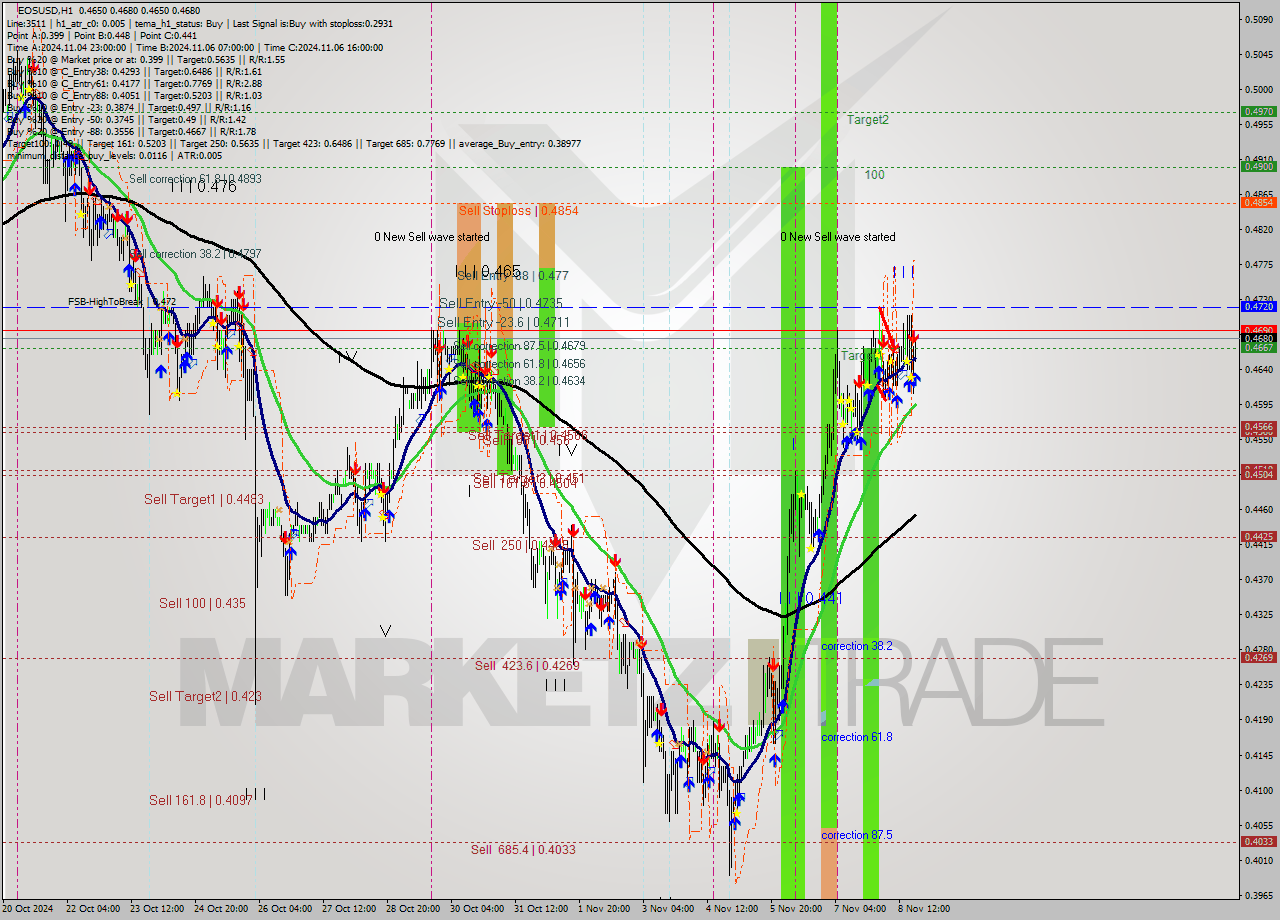Screen dimensions: 1280x920
Task: Click the '8 Nov 12:00' time label
Action: coord(923,909)
